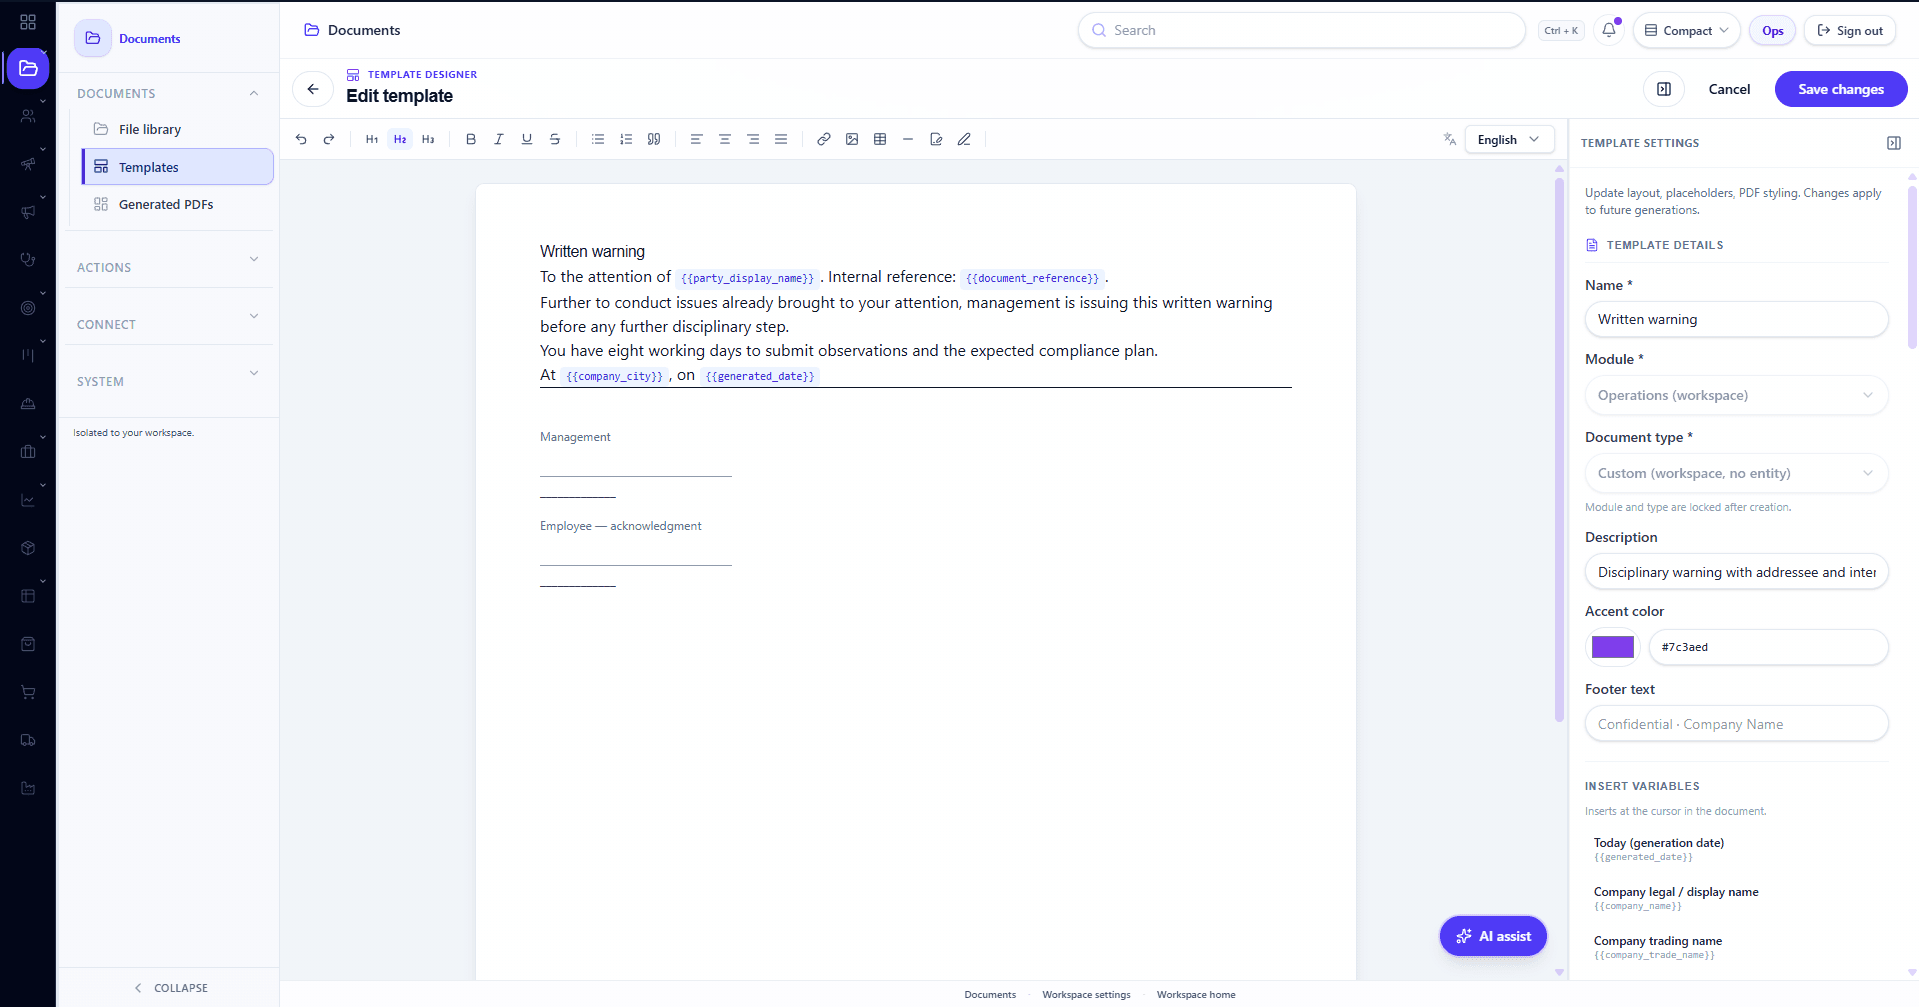Viewport: 1919px width, 1007px height.
Task: Sign out of the application
Action: [1849, 30]
